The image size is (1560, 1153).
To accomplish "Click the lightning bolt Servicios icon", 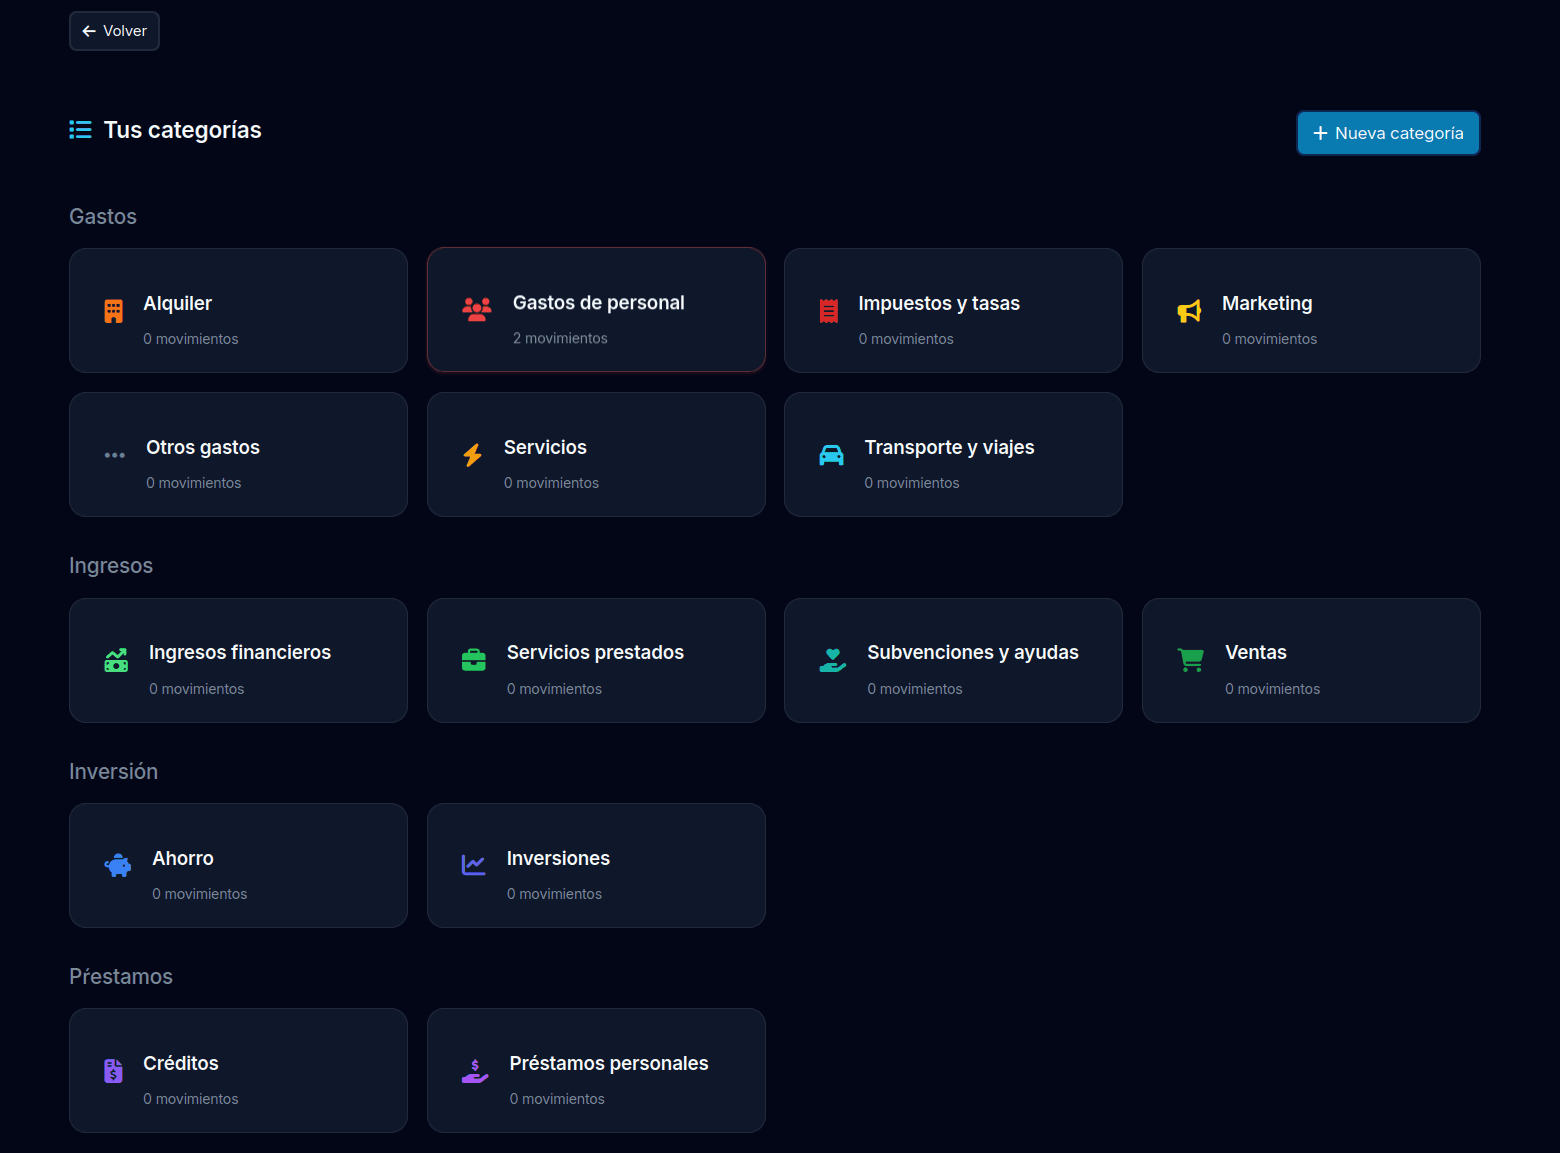I will pos(473,455).
